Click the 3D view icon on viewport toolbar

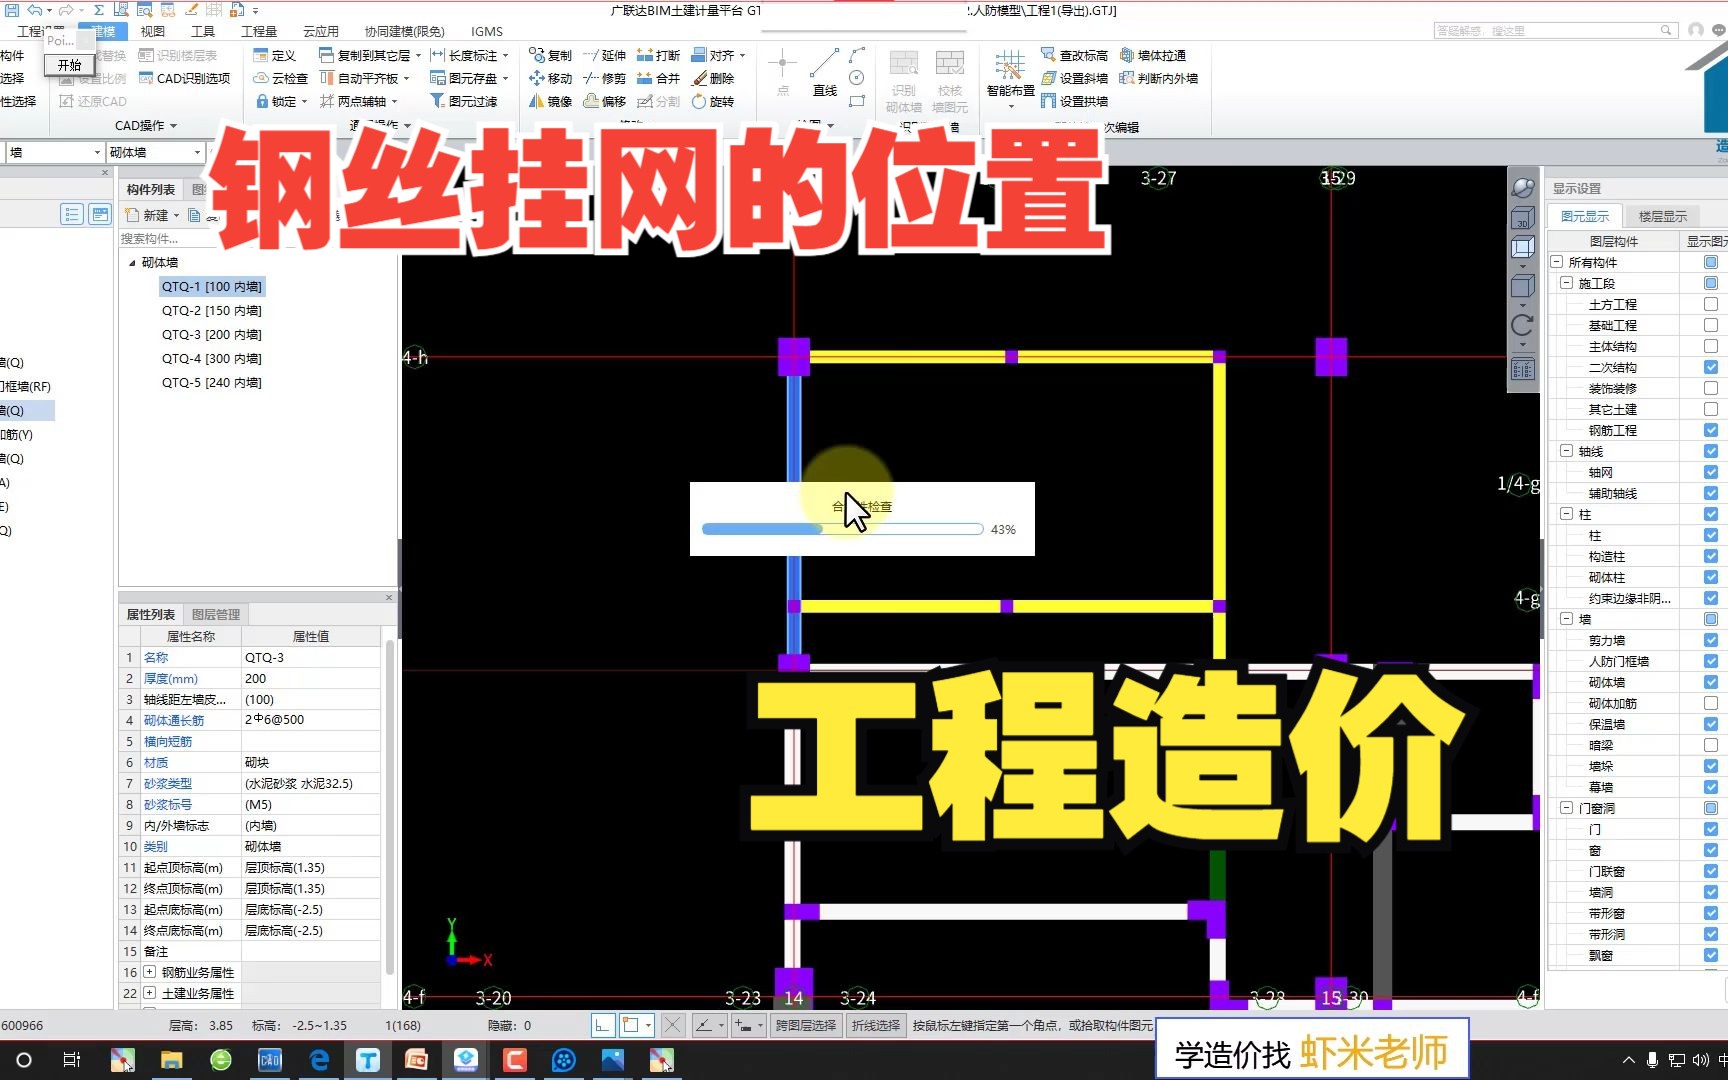click(x=1522, y=218)
